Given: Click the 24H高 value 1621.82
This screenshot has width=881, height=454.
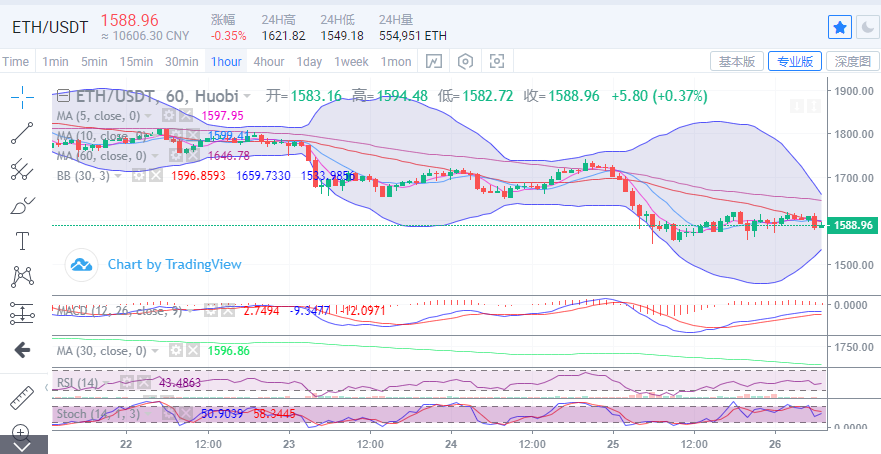Looking at the screenshot, I should pos(283,36).
